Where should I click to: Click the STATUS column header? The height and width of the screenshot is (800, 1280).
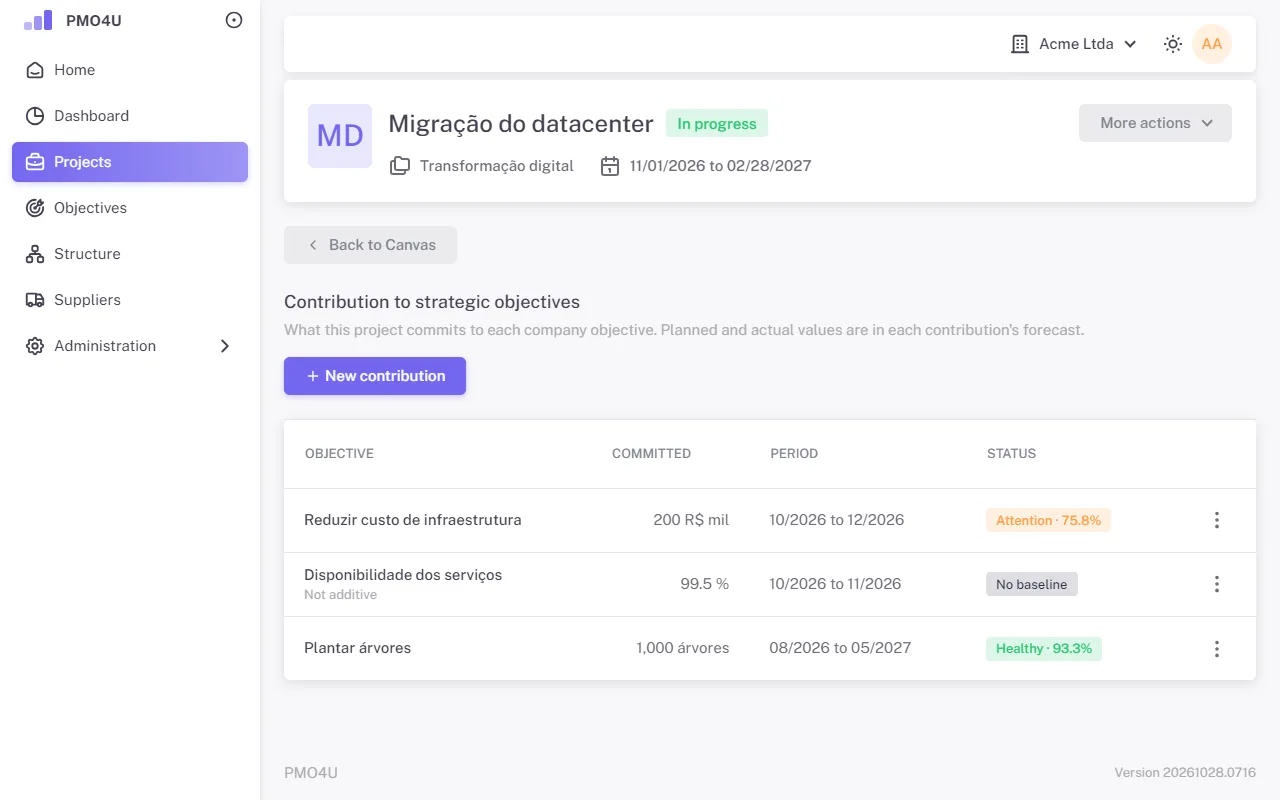pyautogui.click(x=1011, y=454)
